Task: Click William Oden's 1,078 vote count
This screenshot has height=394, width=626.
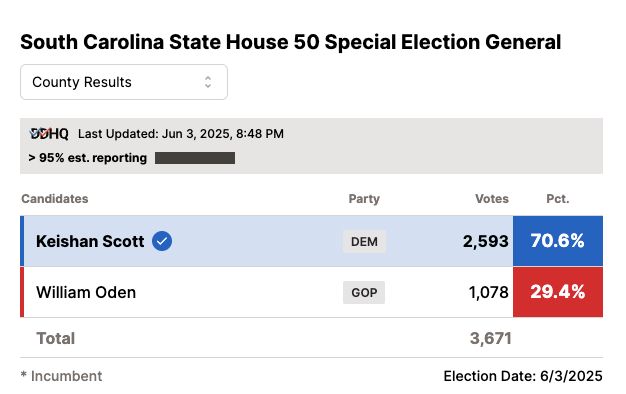Action: click(489, 292)
